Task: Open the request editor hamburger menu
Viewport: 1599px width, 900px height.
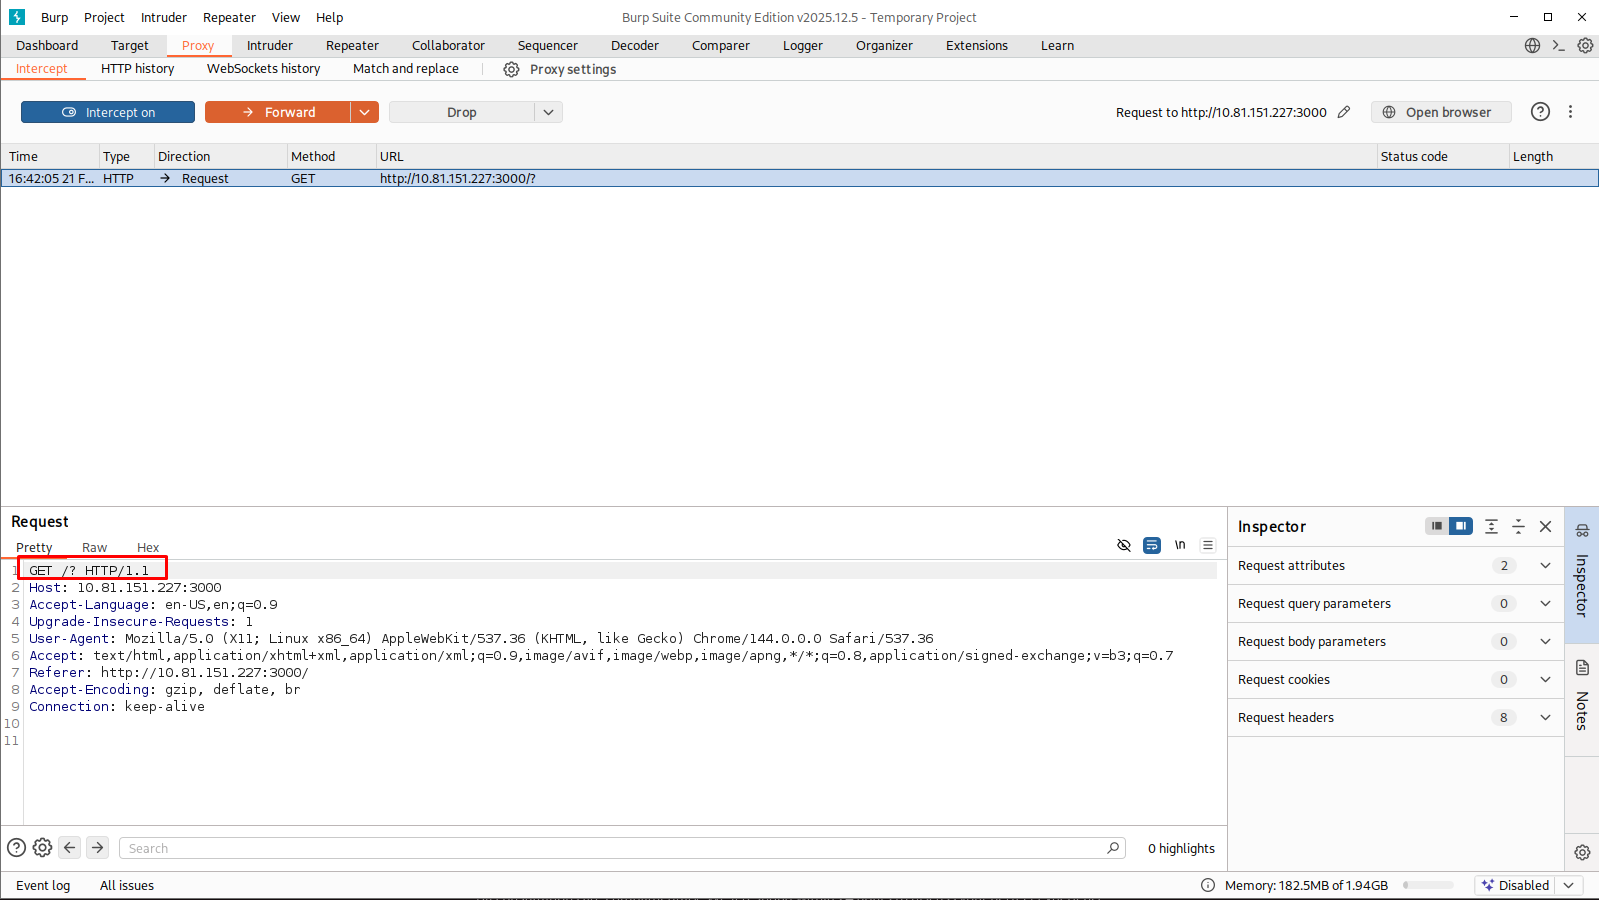Action: 1208,545
